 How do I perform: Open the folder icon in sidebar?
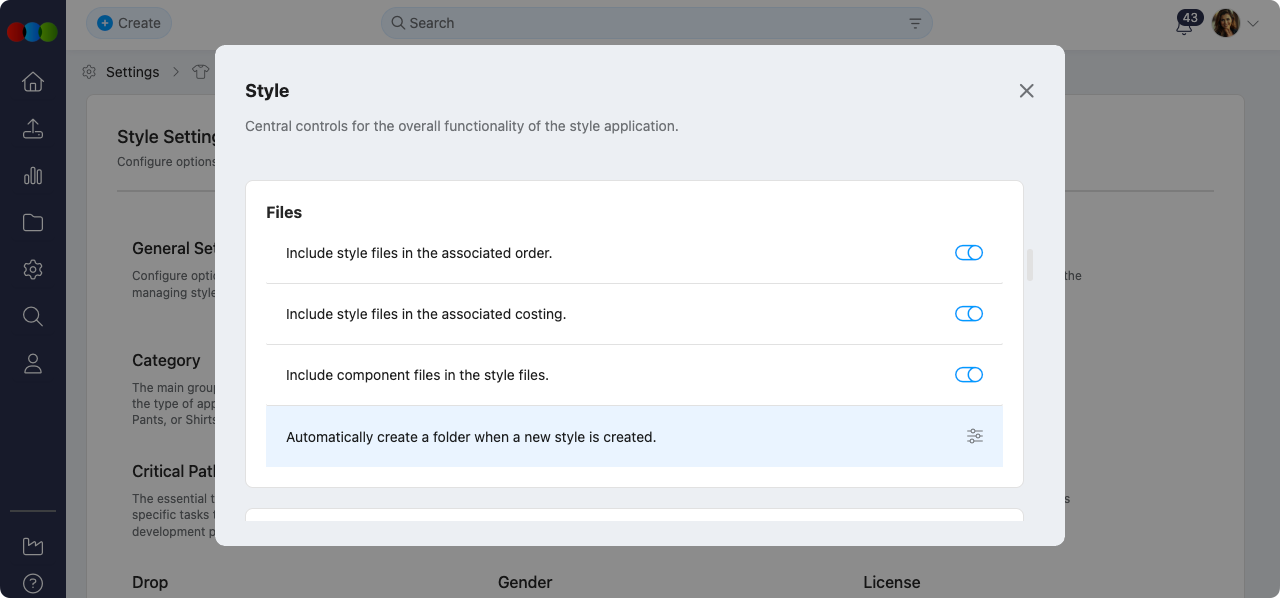tap(33, 223)
